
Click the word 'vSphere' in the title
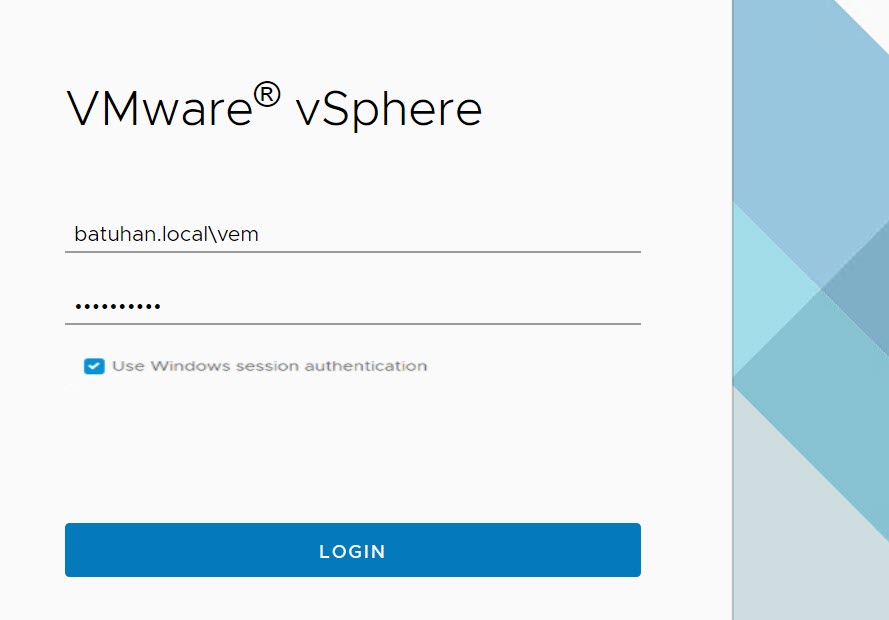pos(389,108)
